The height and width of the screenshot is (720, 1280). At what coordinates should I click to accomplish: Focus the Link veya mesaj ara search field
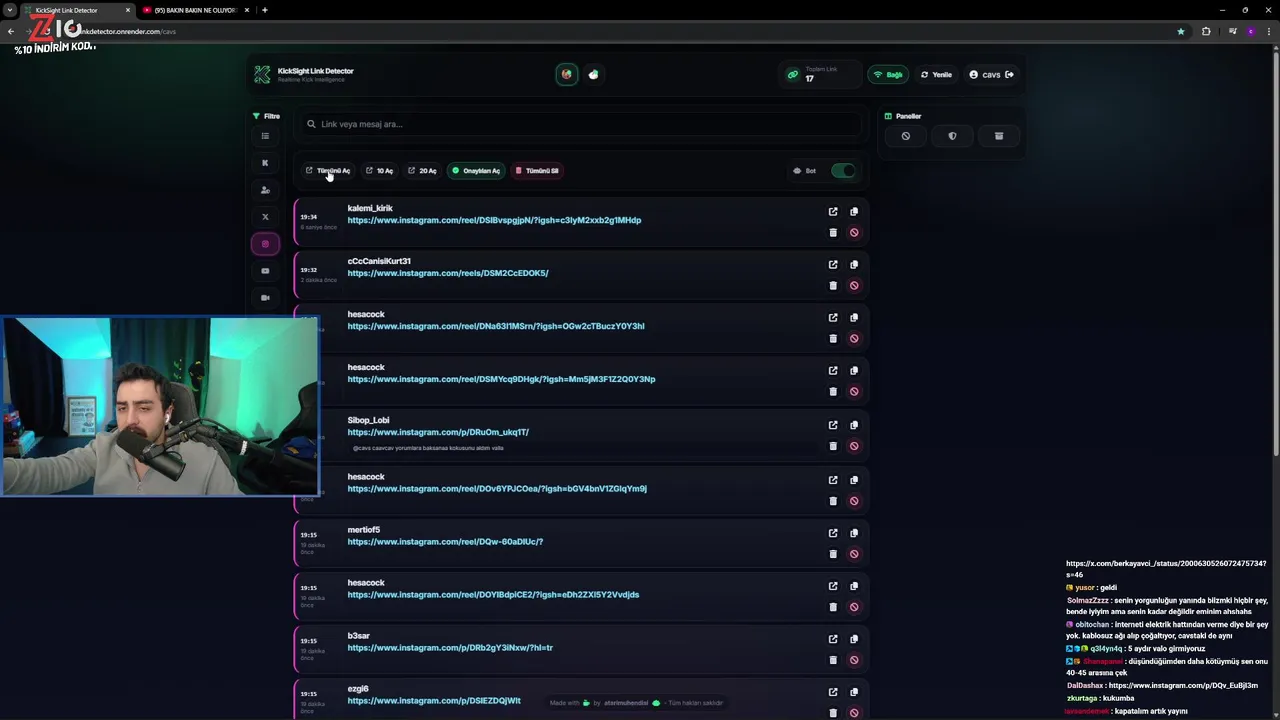coord(580,124)
